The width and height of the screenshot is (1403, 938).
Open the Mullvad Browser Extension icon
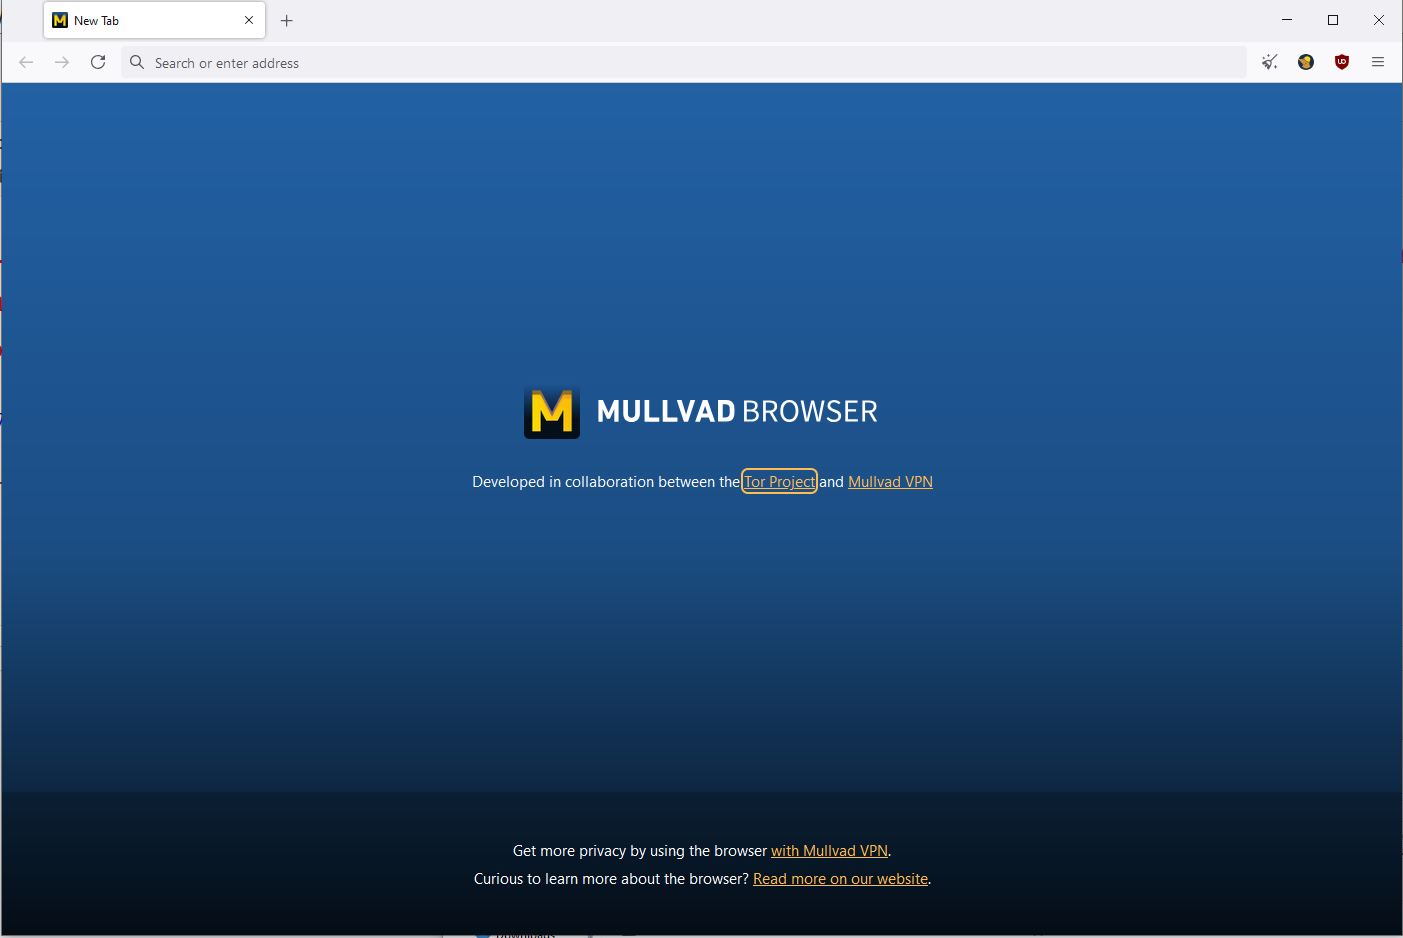[x=1306, y=62]
